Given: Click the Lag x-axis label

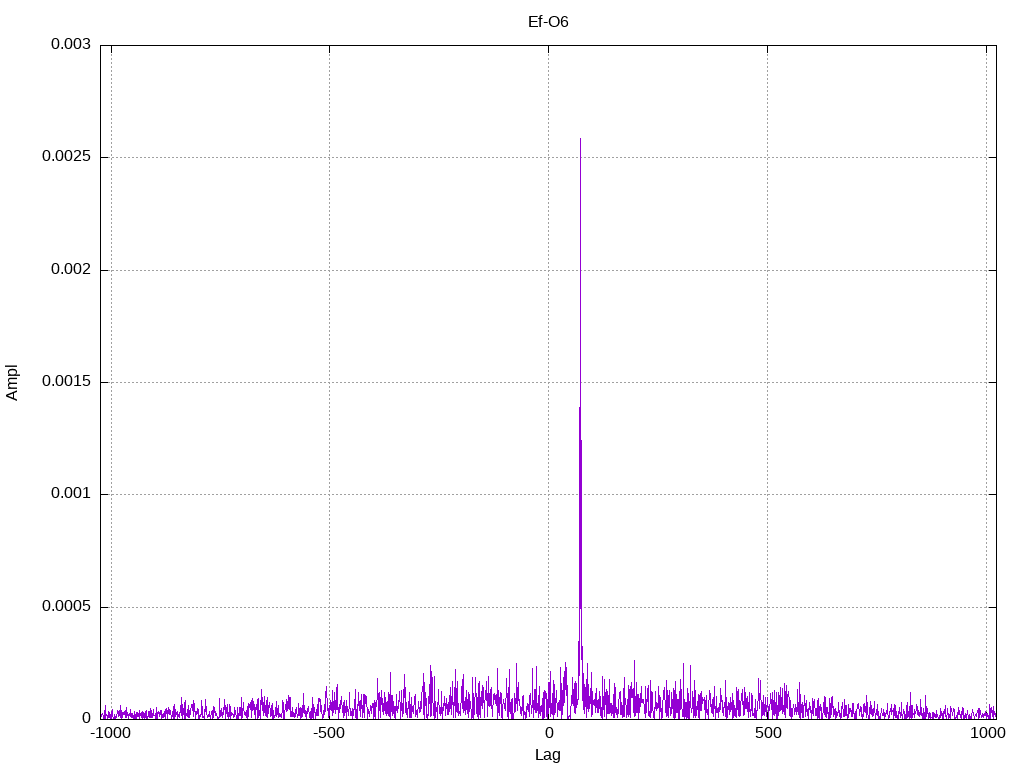Looking at the screenshot, I should click(548, 755).
